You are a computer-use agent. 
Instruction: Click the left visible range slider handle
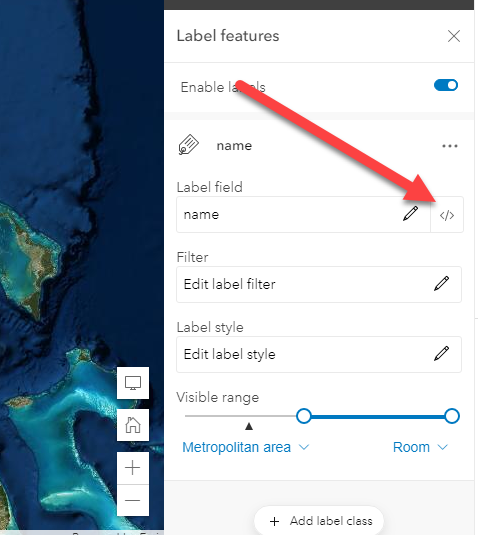pyautogui.click(x=303, y=416)
